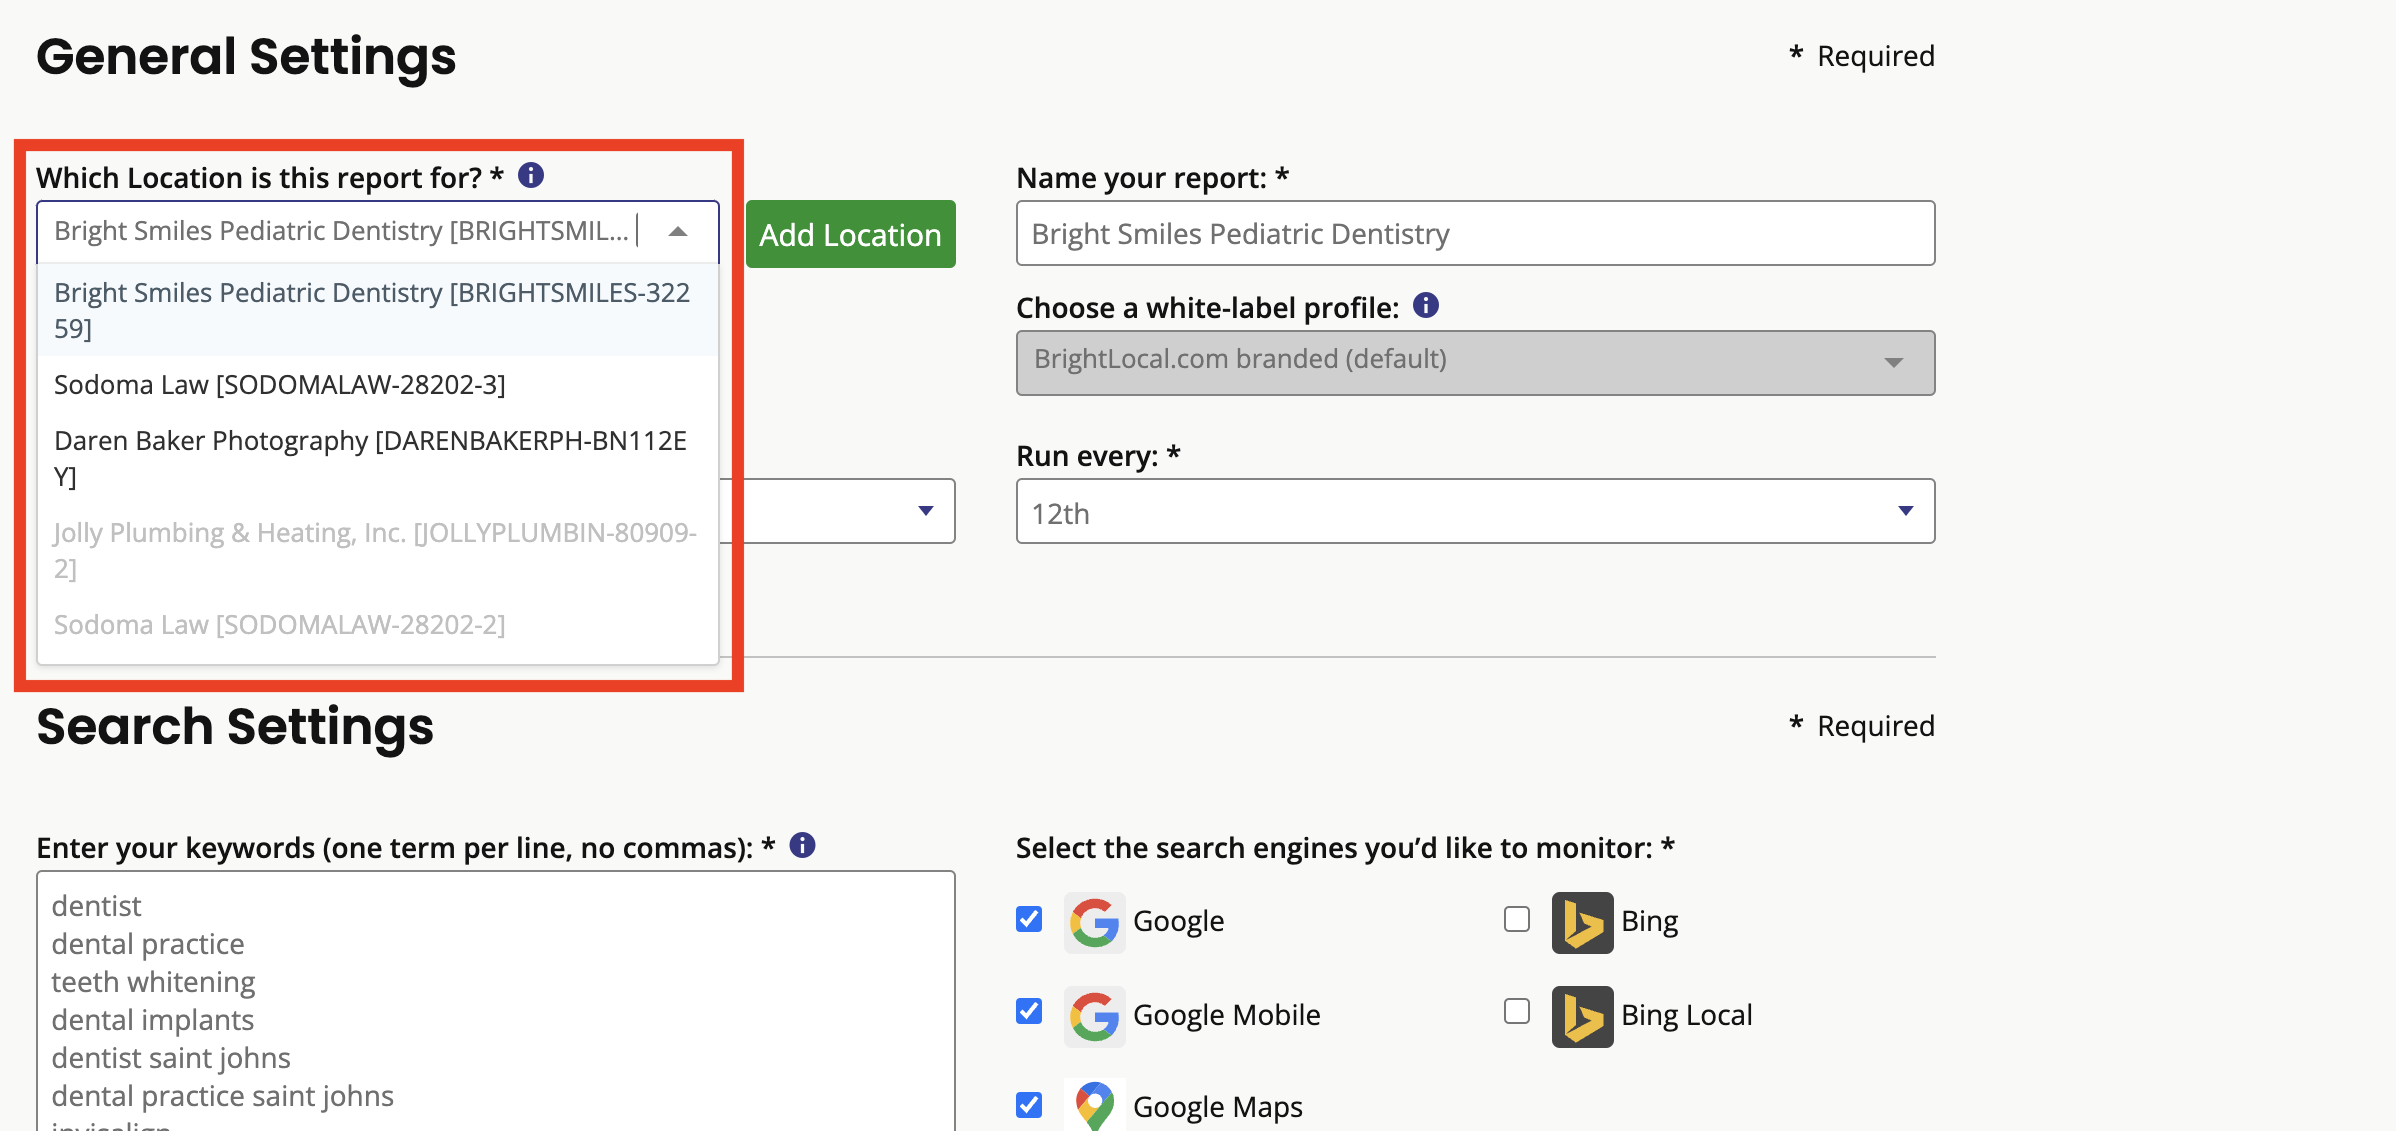Image resolution: width=2396 pixels, height=1131 pixels.
Task: Click the green Add Location button
Action: click(850, 234)
